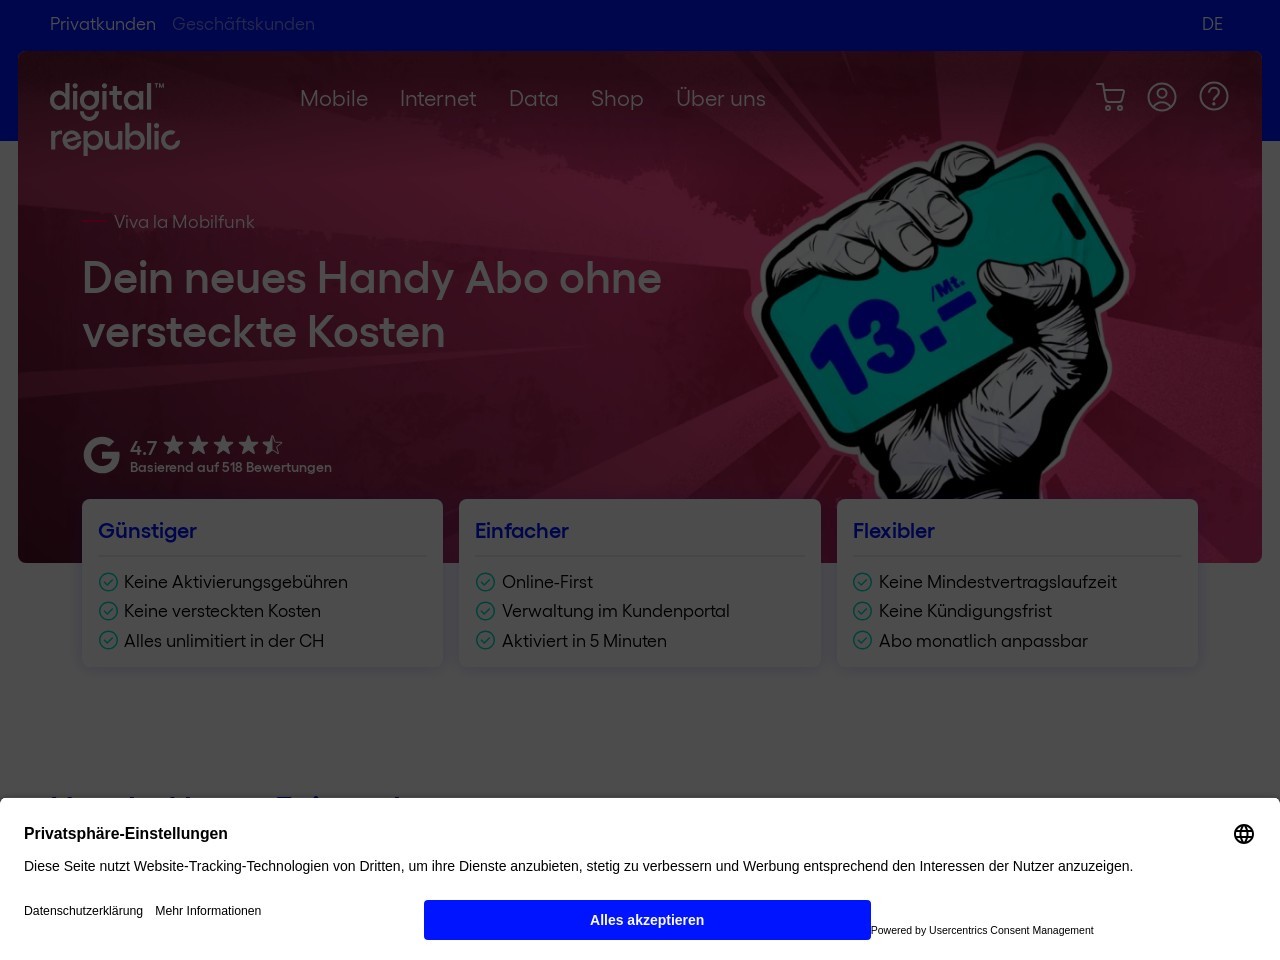The image size is (1280, 960).
Task: Click the help question mark icon
Action: tap(1214, 96)
